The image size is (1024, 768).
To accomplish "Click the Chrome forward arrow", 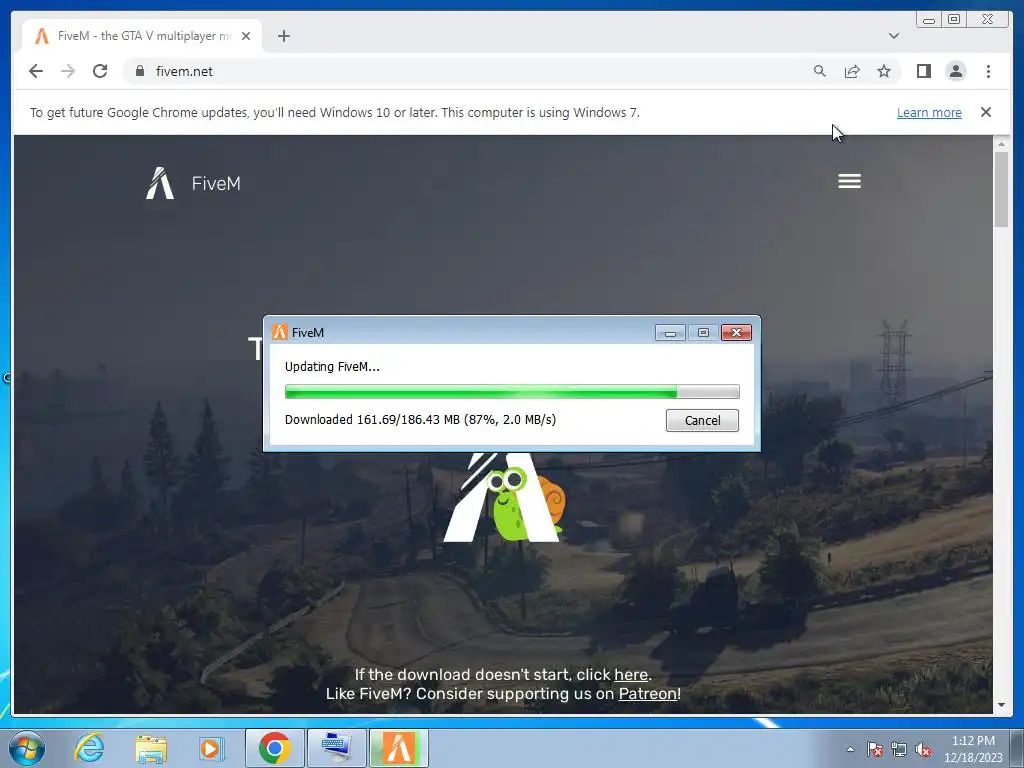I will [68, 71].
